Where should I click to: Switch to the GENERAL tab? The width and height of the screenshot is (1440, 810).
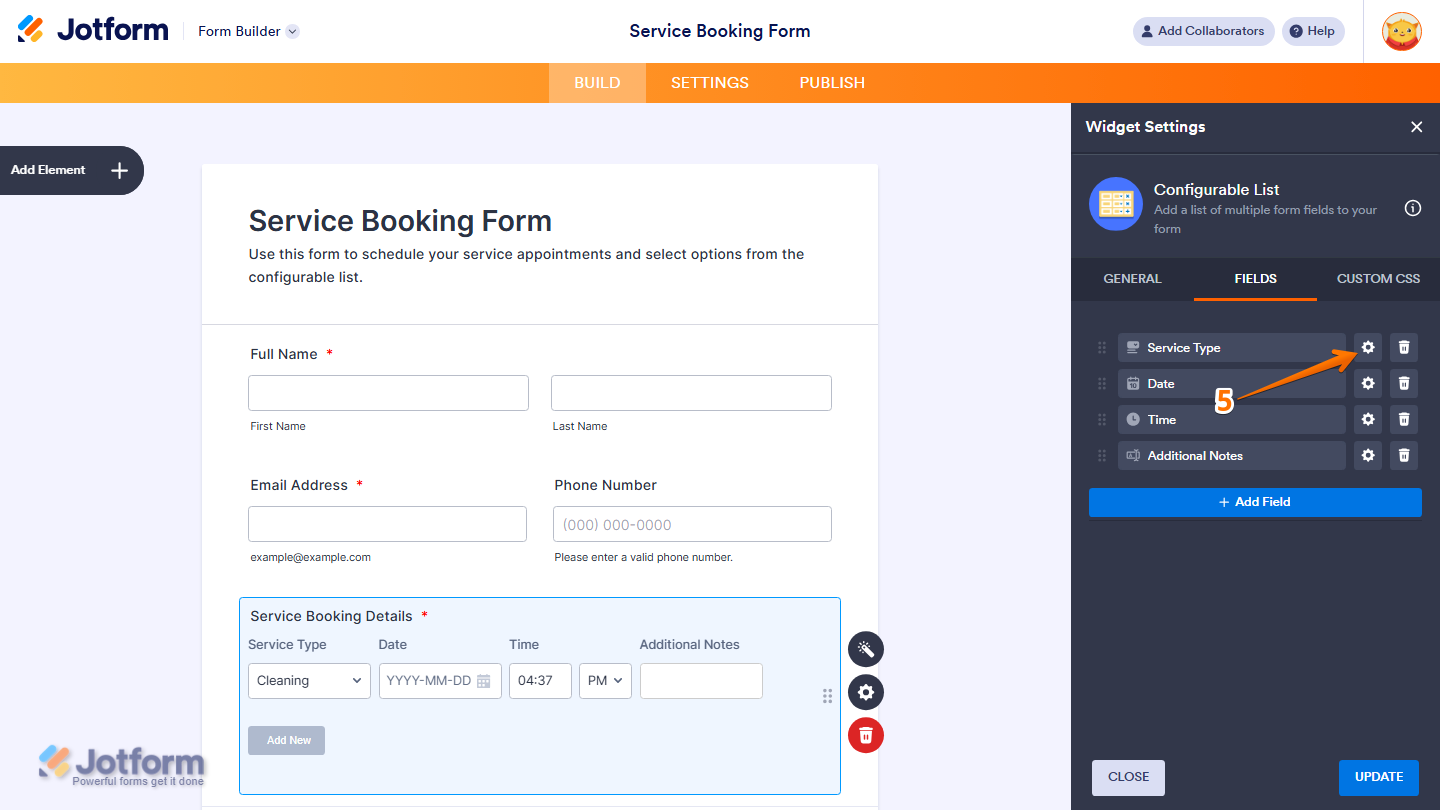pyautogui.click(x=1132, y=279)
